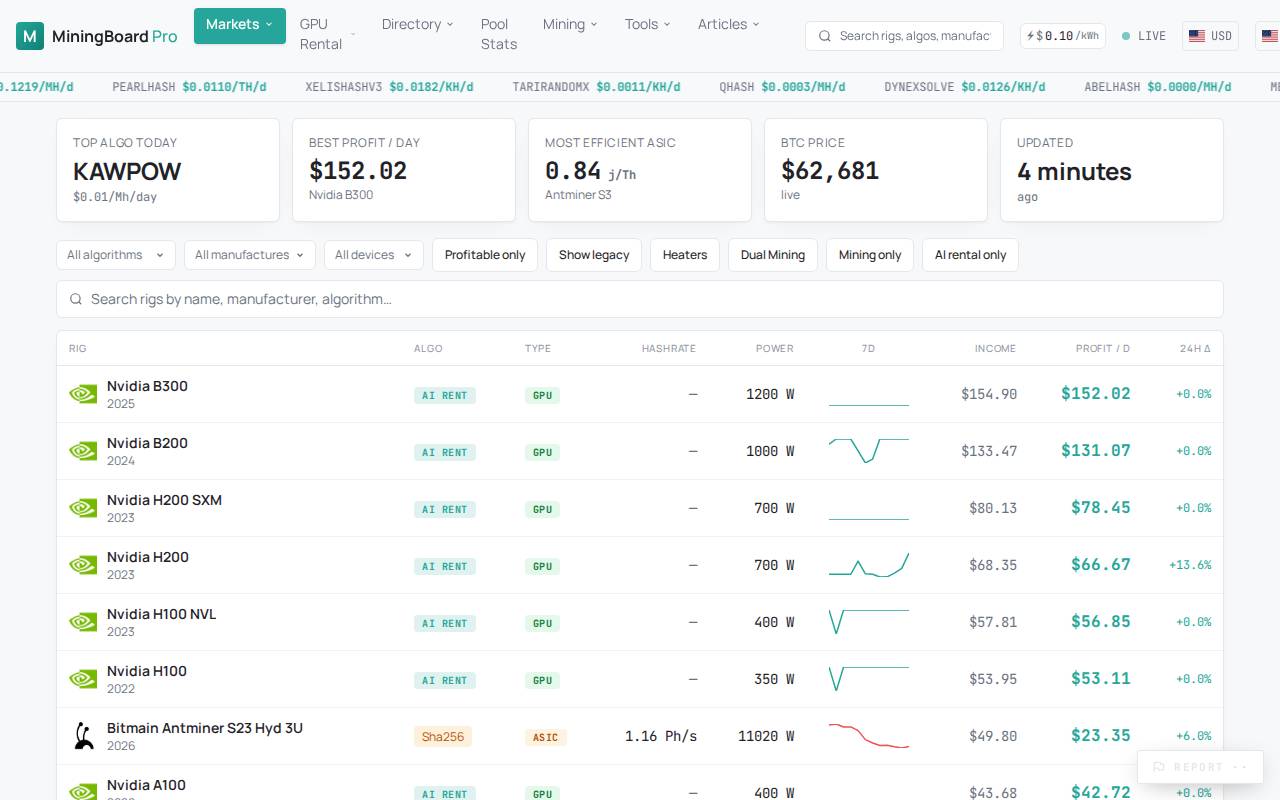Toggle the Mining only filter
The width and height of the screenshot is (1280, 800).
[870, 255]
